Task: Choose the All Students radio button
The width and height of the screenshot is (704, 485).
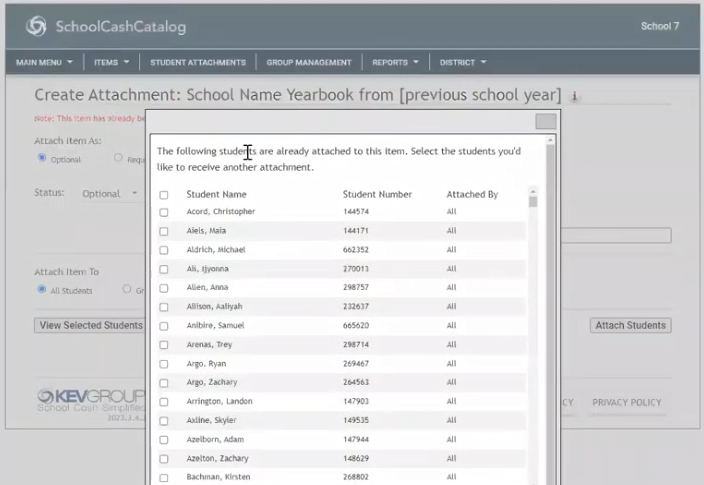Action: coord(42,289)
